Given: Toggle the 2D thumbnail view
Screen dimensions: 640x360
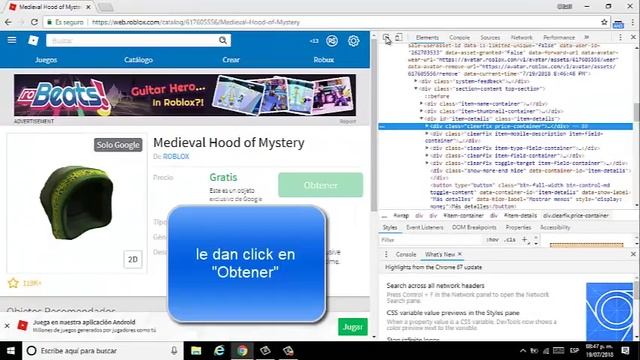Looking at the screenshot, I should (x=133, y=260).
